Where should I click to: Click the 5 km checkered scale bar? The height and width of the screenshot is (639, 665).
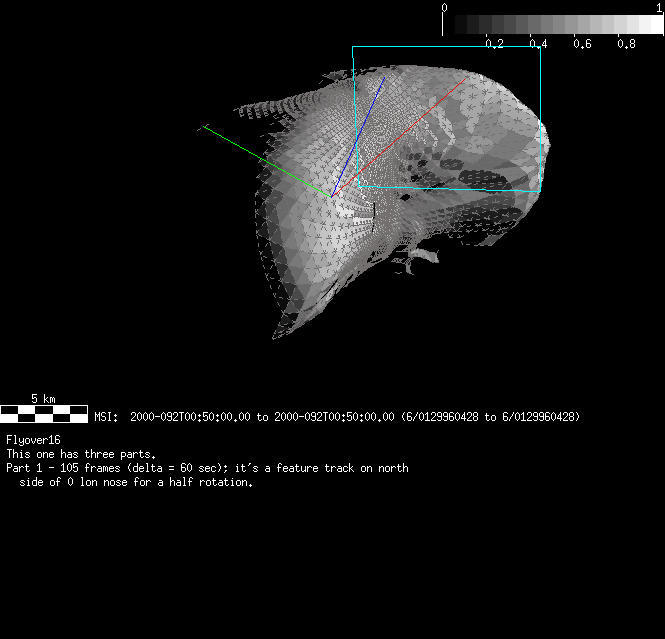tap(43, 412)
